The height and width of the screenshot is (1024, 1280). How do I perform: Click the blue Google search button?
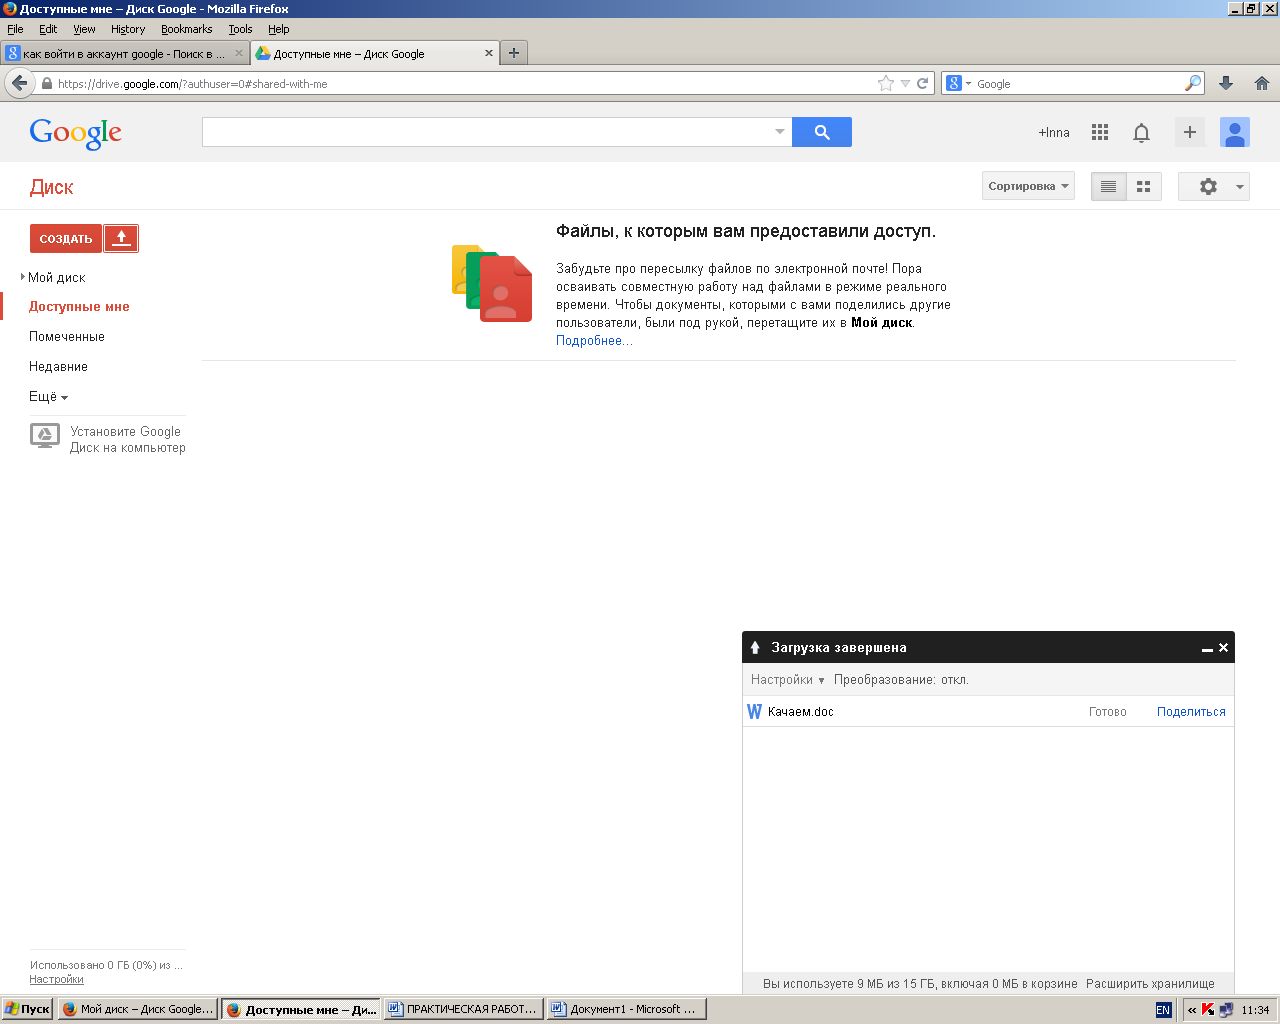pos(822,132)
